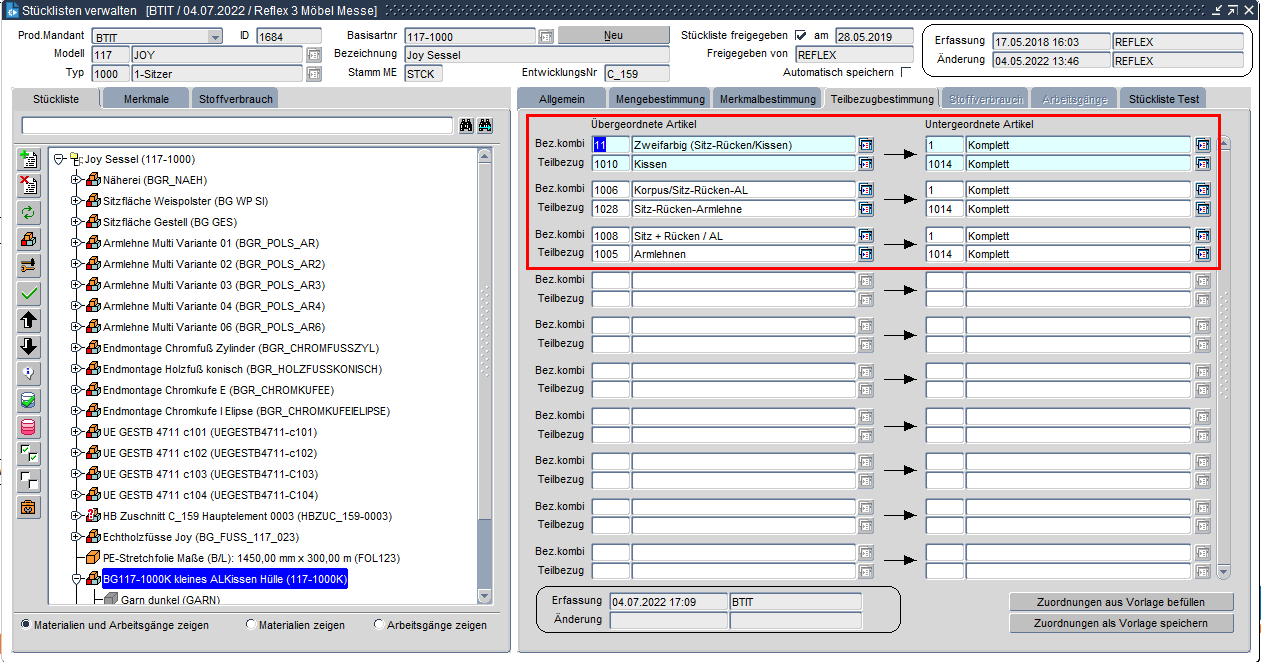Open lookup list for Kissen Teilbezug field

pos(865,164)
